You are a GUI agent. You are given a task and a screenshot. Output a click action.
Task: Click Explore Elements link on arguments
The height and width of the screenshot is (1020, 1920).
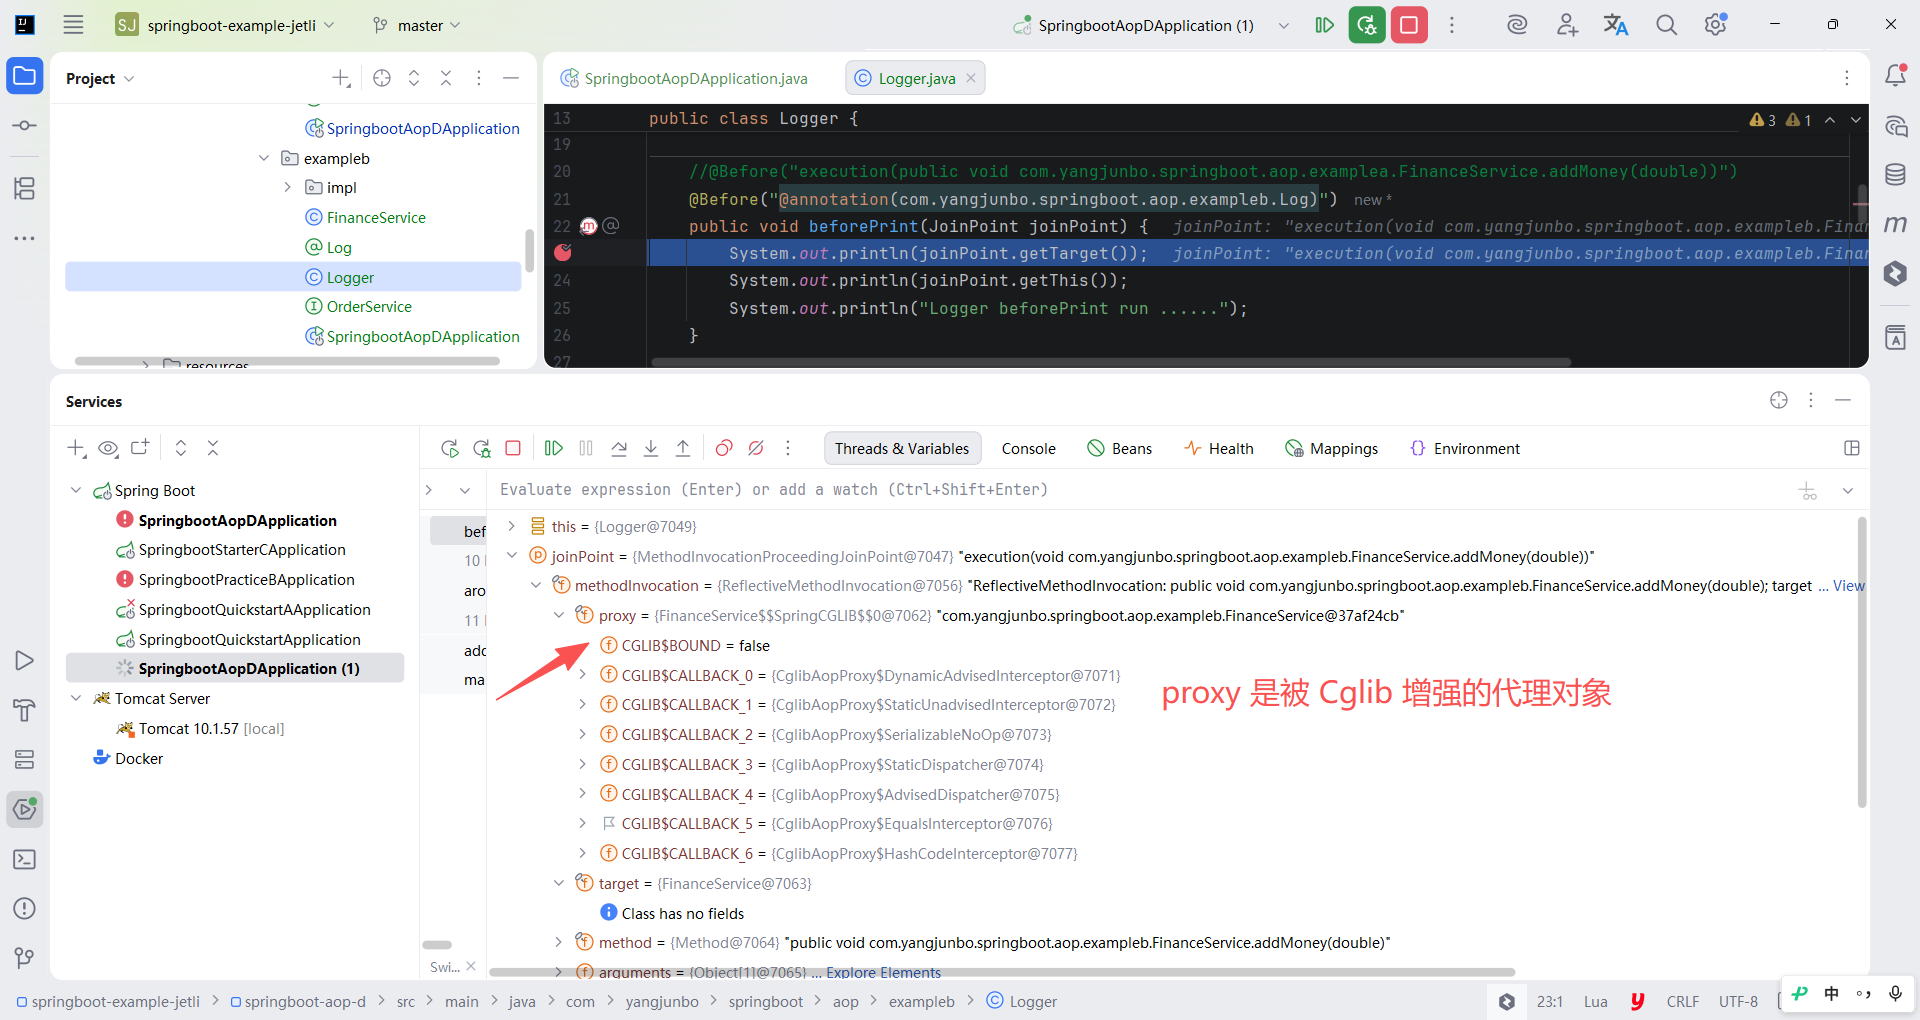point(884,972)
